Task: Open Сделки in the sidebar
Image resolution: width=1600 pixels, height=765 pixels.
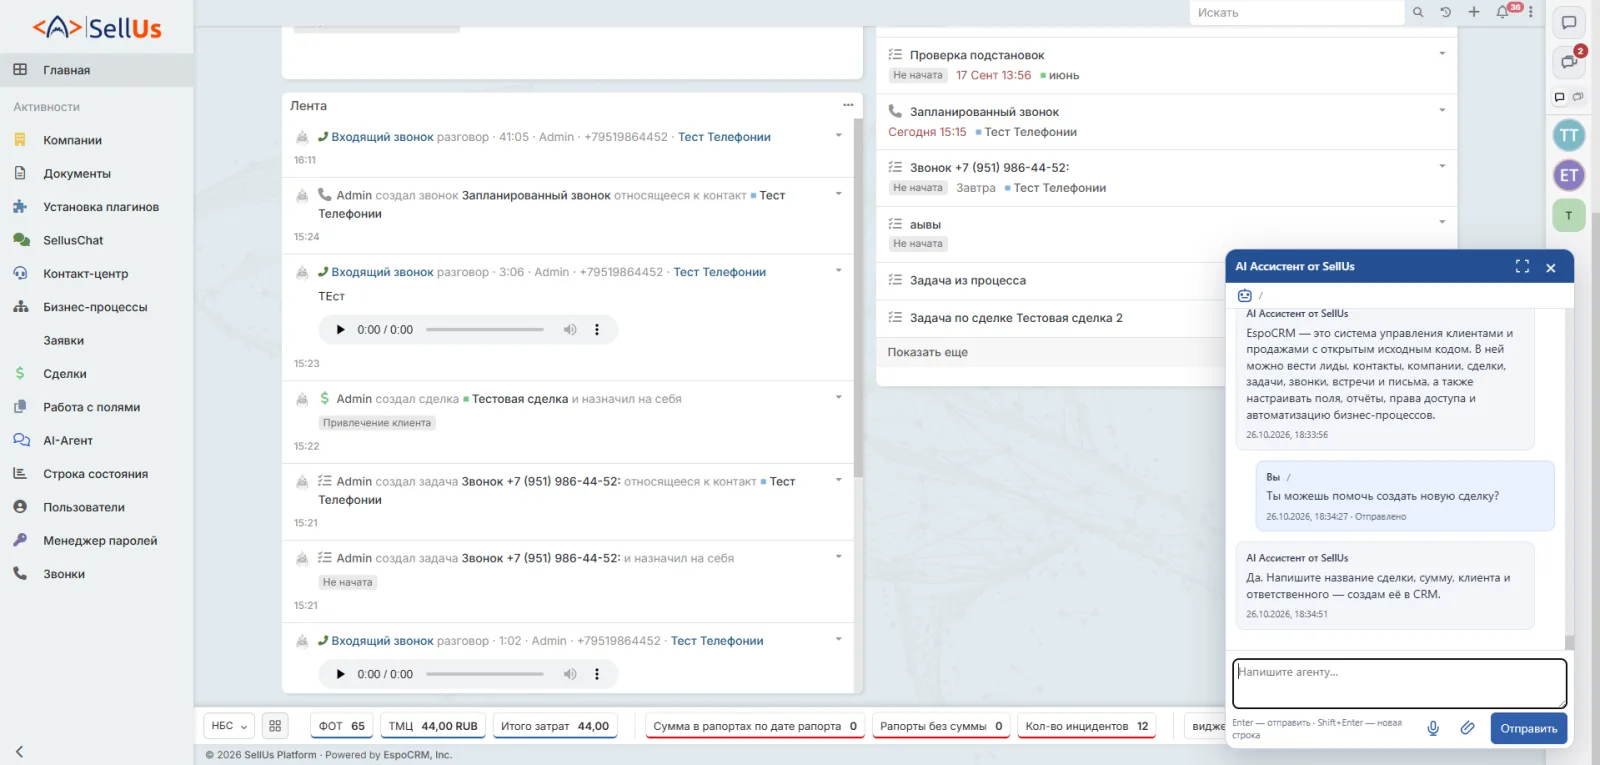Action: tap(65, 374)
